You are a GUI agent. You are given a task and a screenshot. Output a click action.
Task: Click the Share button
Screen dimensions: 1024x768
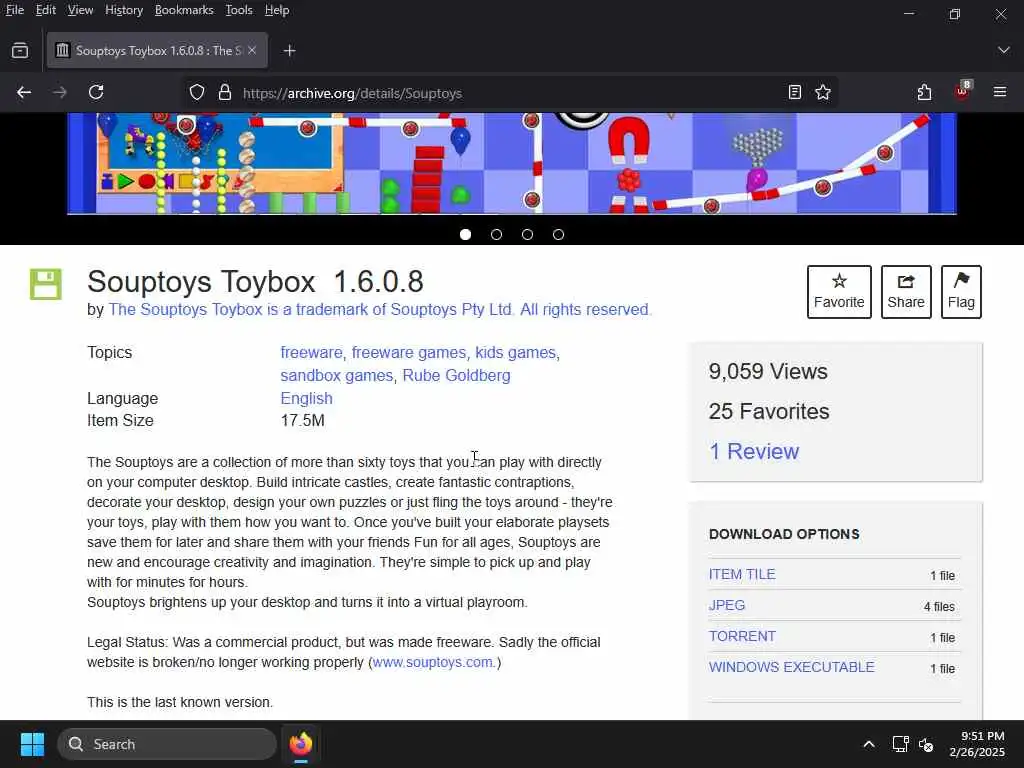pyautogui.click(x=906, y=292)
